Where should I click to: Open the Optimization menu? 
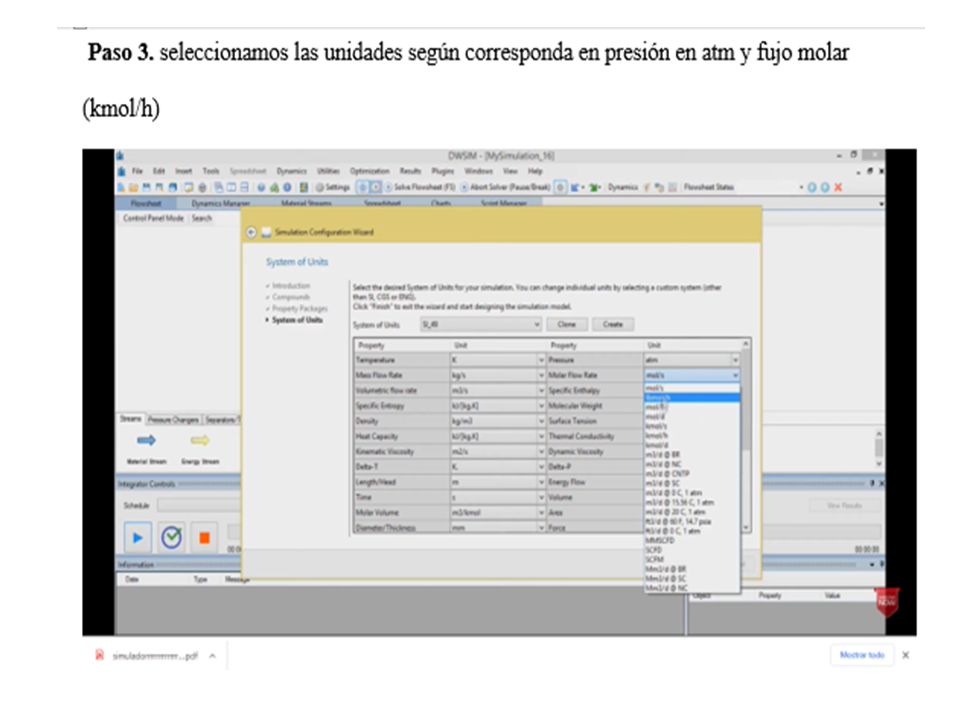coord(370,171)
